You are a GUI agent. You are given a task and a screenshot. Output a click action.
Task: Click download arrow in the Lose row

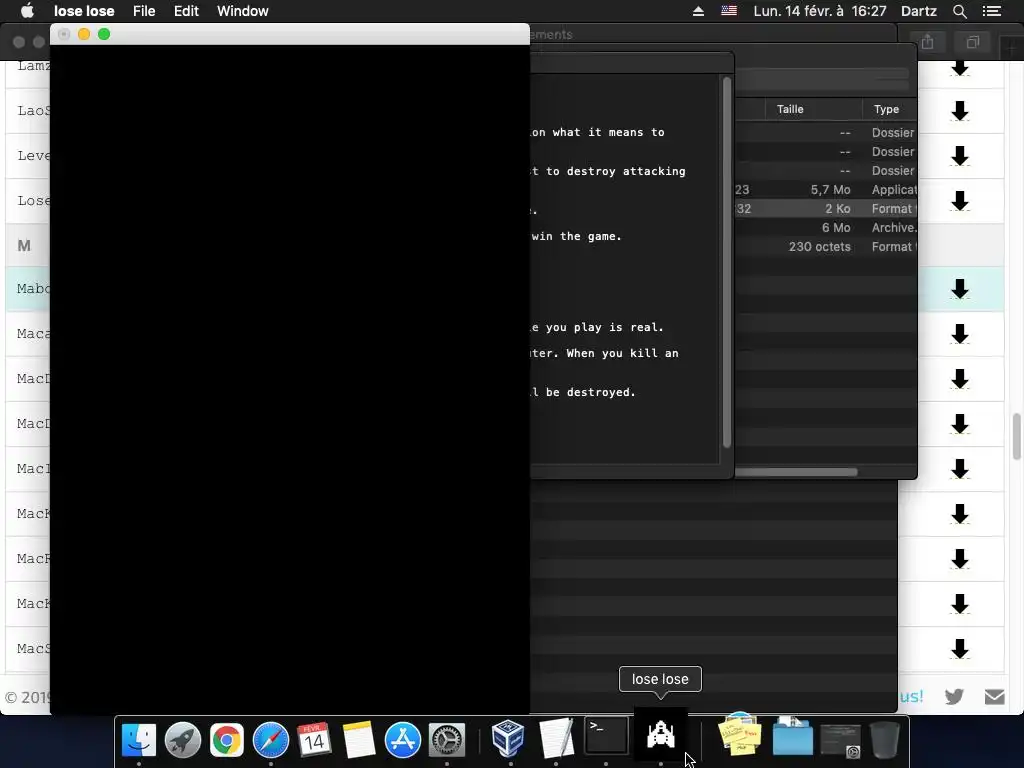click(x=959, y=200)
